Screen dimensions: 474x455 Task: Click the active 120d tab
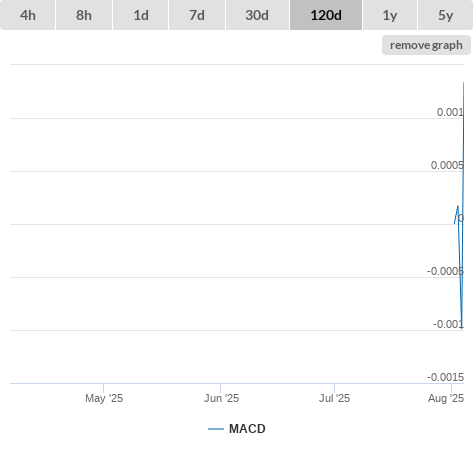click(x=326, y=15)
